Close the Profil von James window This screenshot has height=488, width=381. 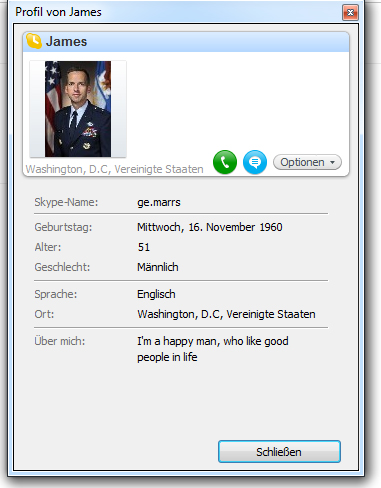(350, 13)
